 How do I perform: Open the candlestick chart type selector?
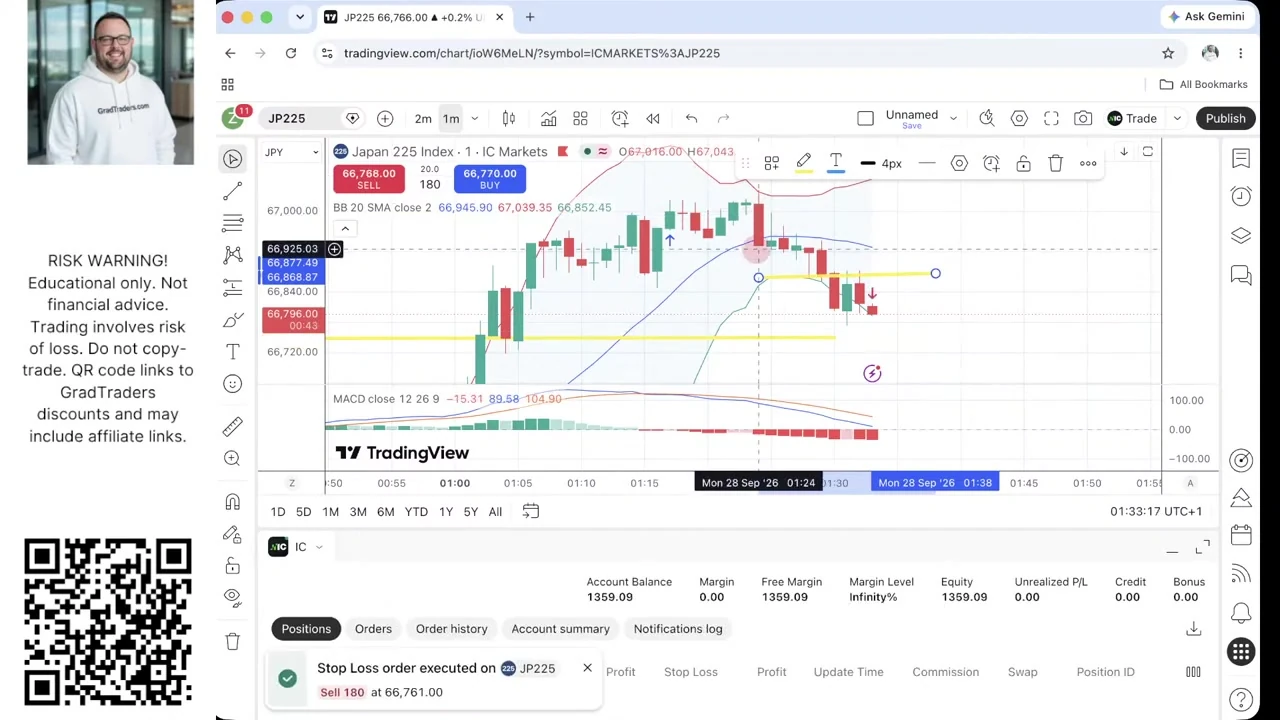click(509, 118)
